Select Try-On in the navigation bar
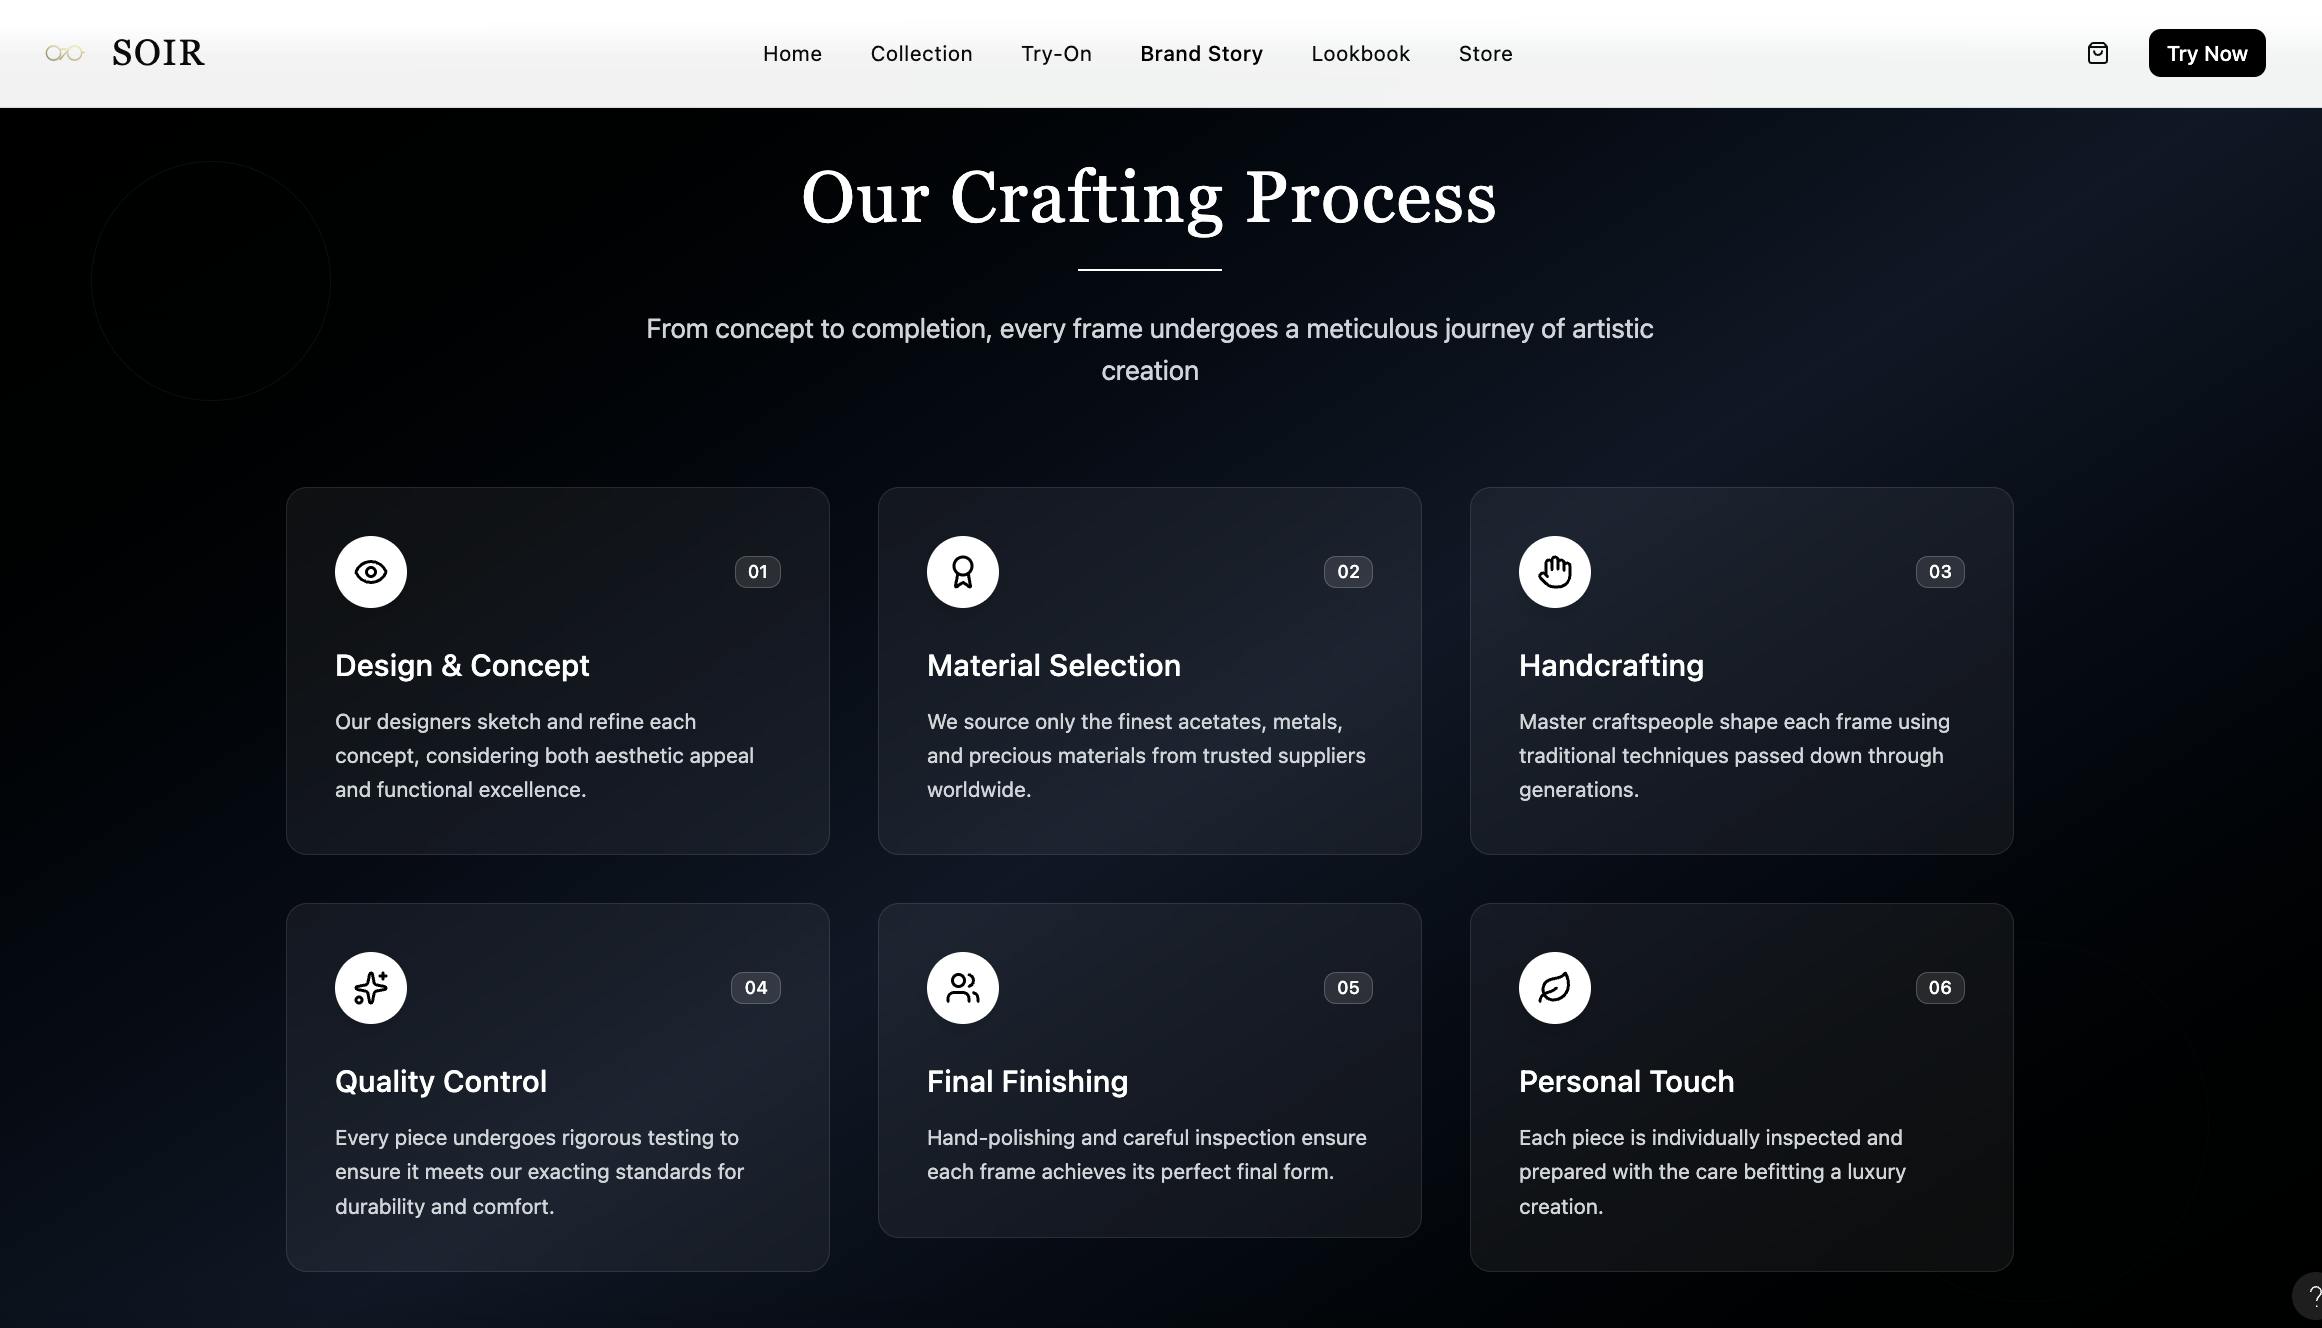2322x1328 pixels. click(x=1056, y=54)
